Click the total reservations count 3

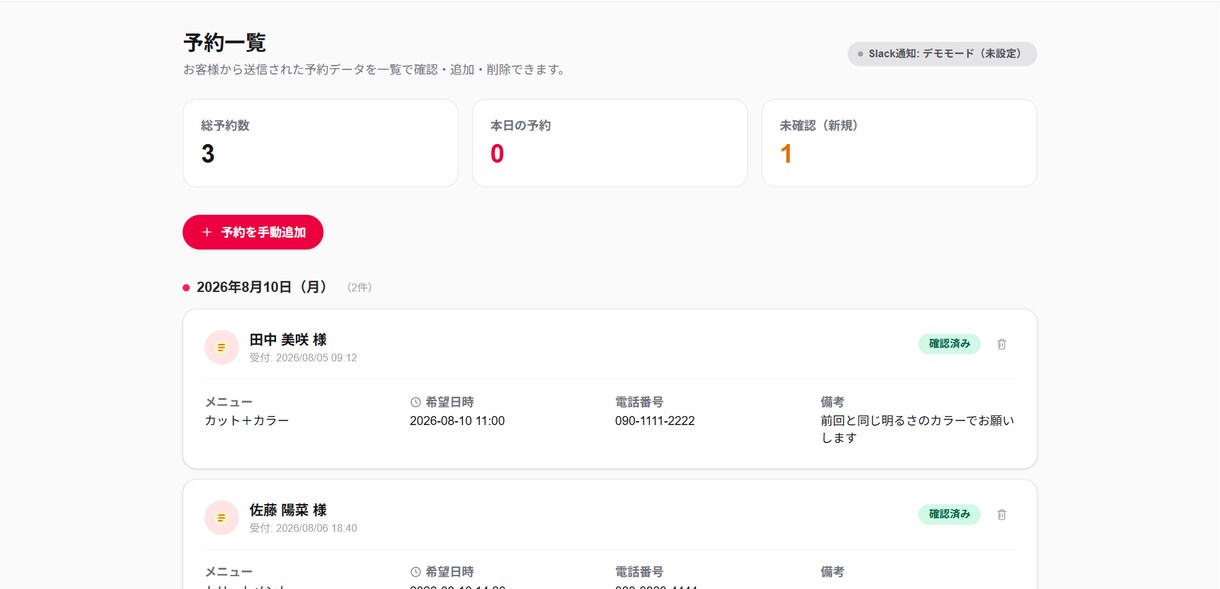coord(208,154)
